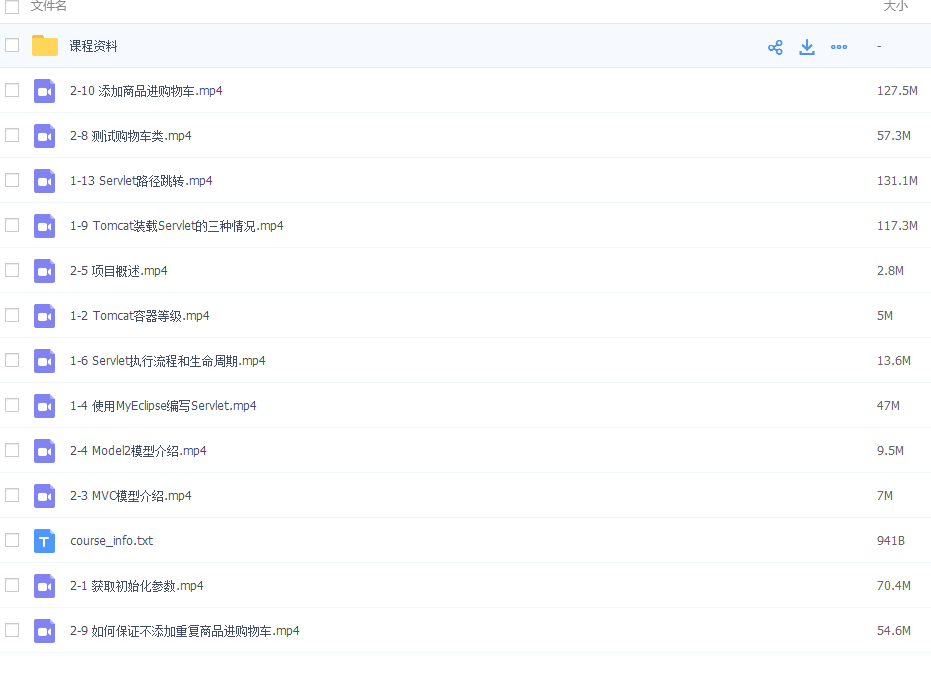Open file 2-5 项目概述.mp4
The height and width of the screenshot is (679, 931).
[119, 271]
